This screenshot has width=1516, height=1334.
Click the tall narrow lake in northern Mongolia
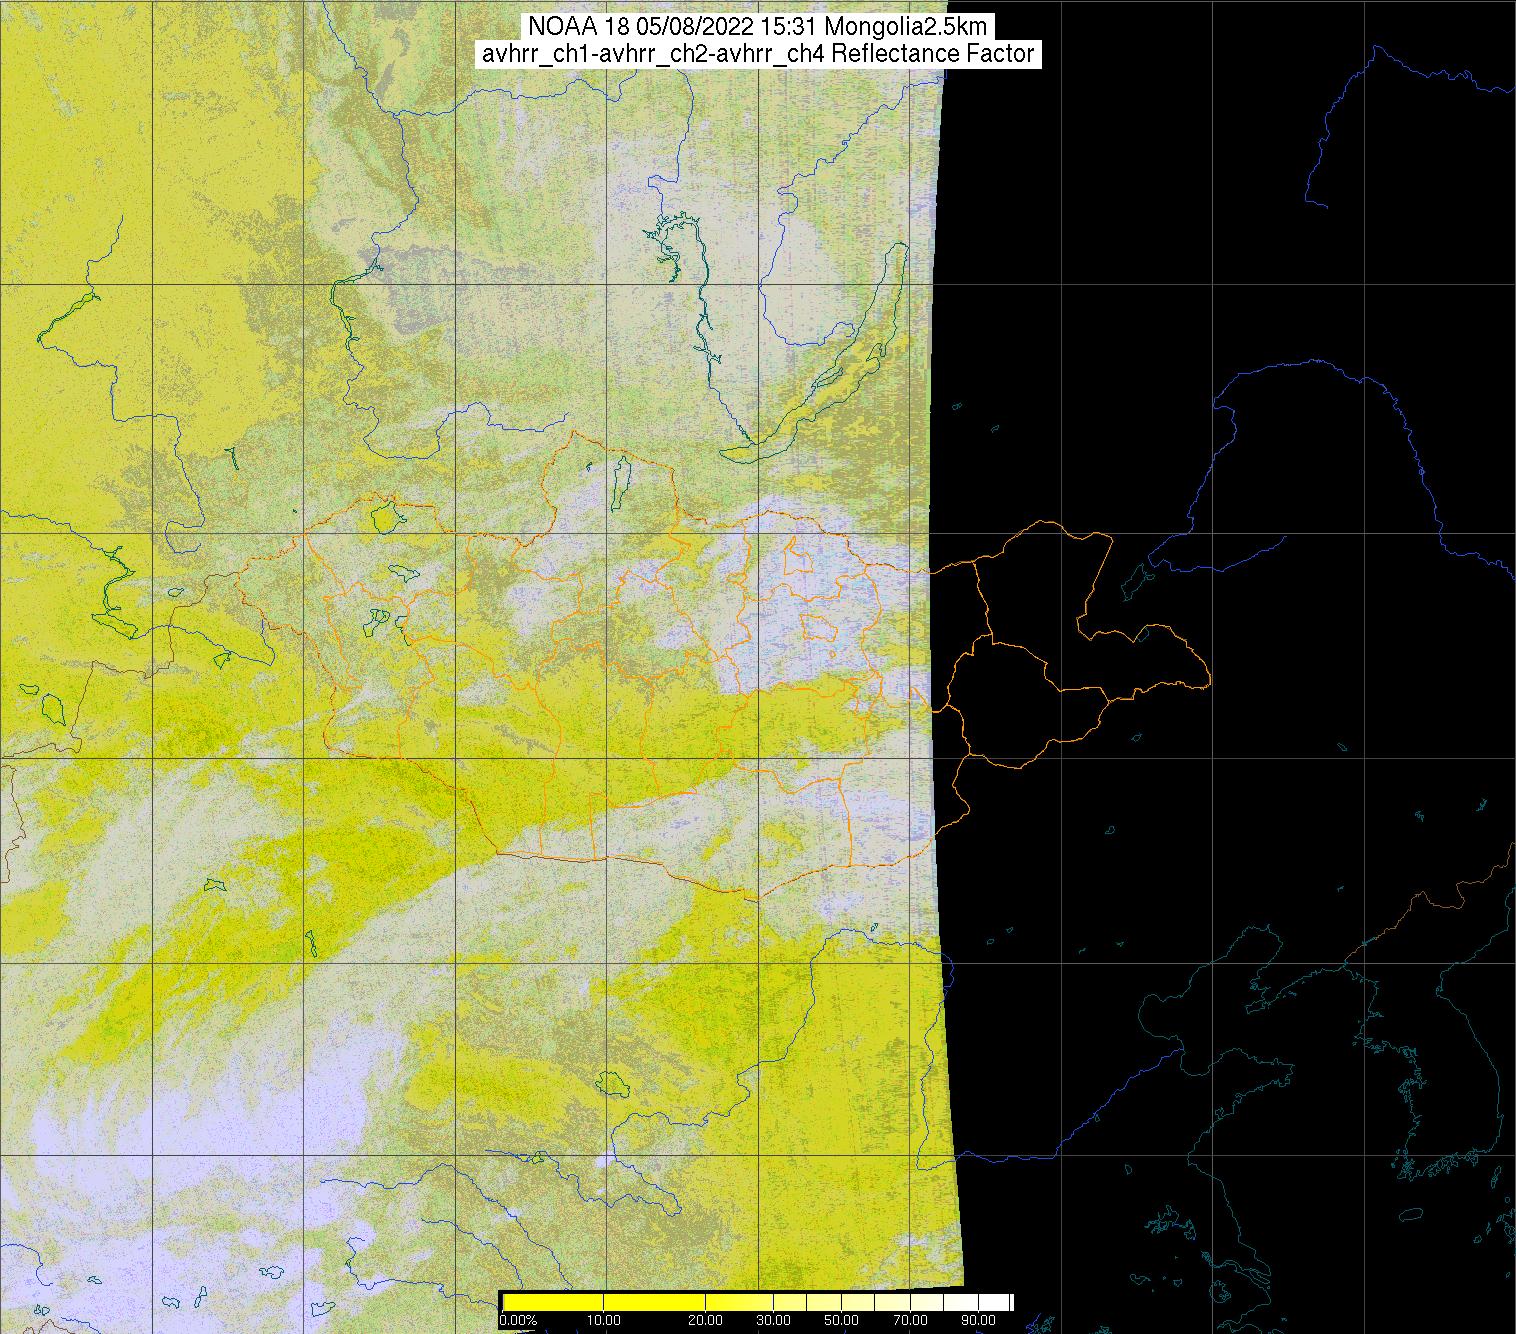[x=621, y=480]
